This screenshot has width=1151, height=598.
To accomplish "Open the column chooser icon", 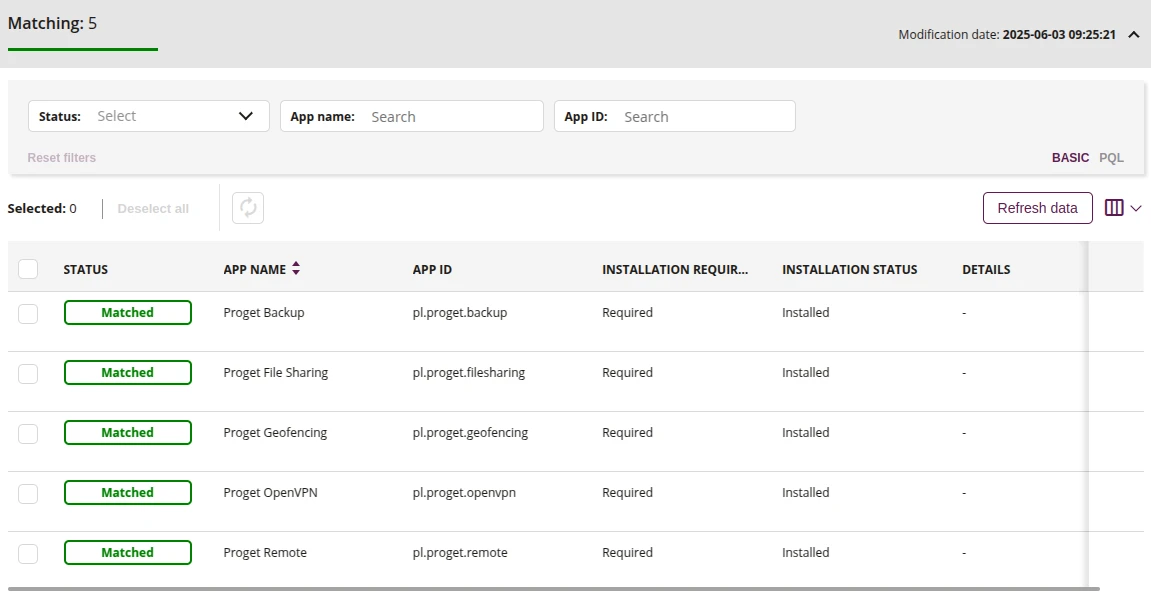I will point(1114,208).
